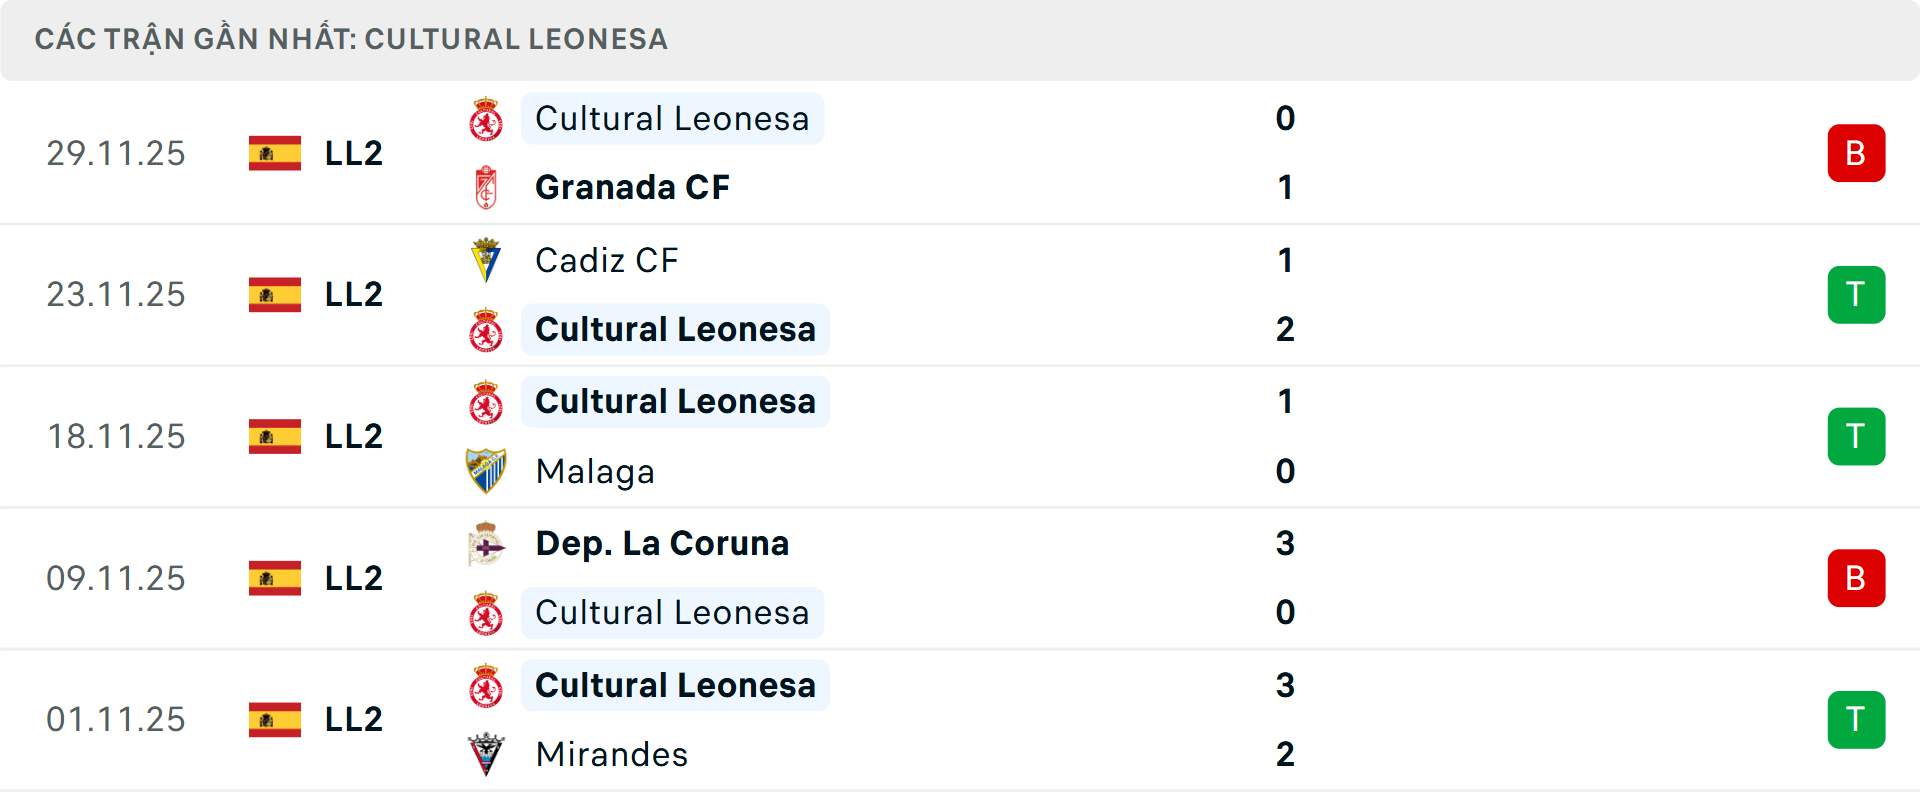Click the Cadiz CF club badge
The height and width of the screenshot is (792, 1920).
(487, 260)
